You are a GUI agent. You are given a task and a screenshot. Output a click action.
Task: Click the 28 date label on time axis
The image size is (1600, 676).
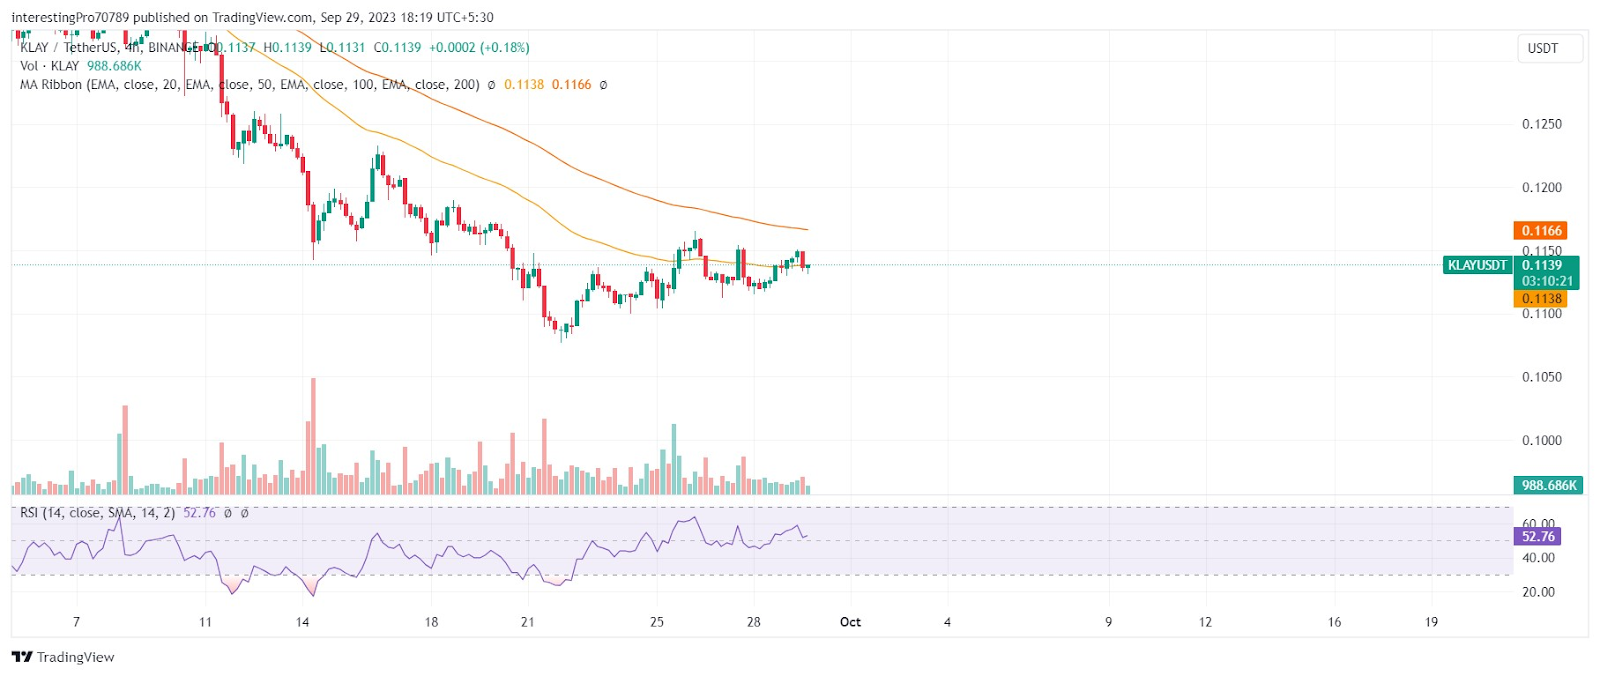coord(753,622)
